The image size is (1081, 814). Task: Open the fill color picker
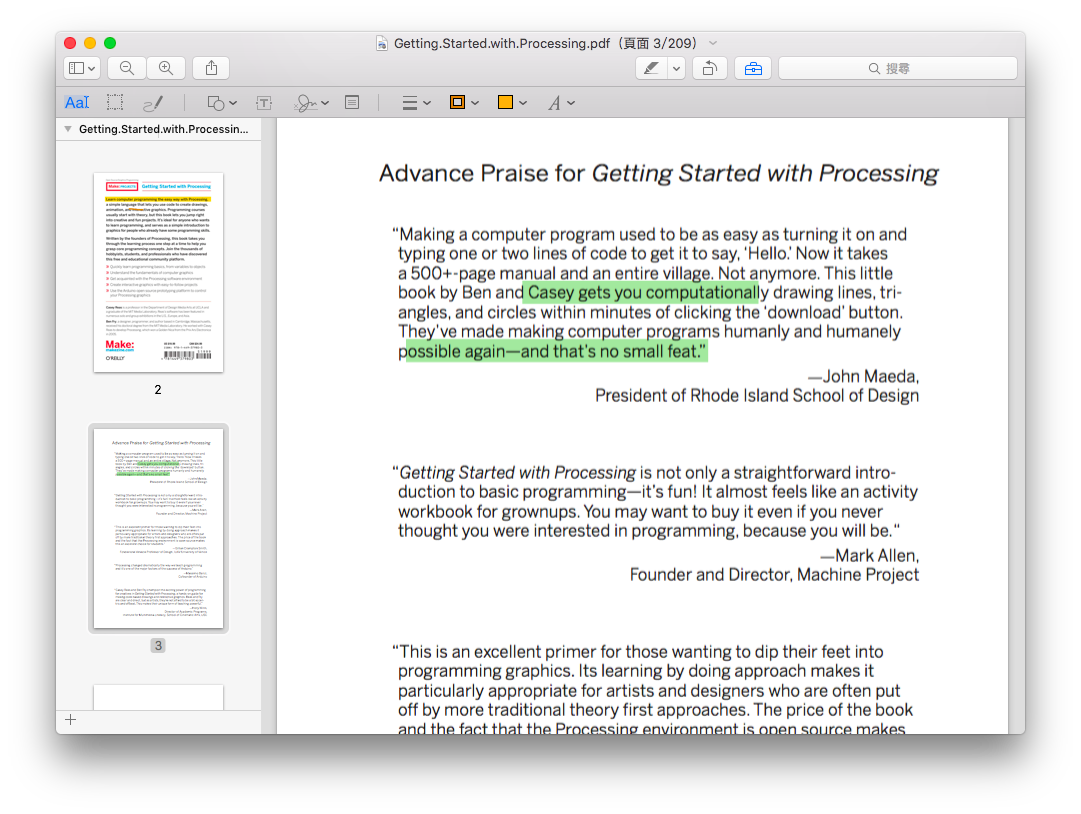(x=512, y=103)
